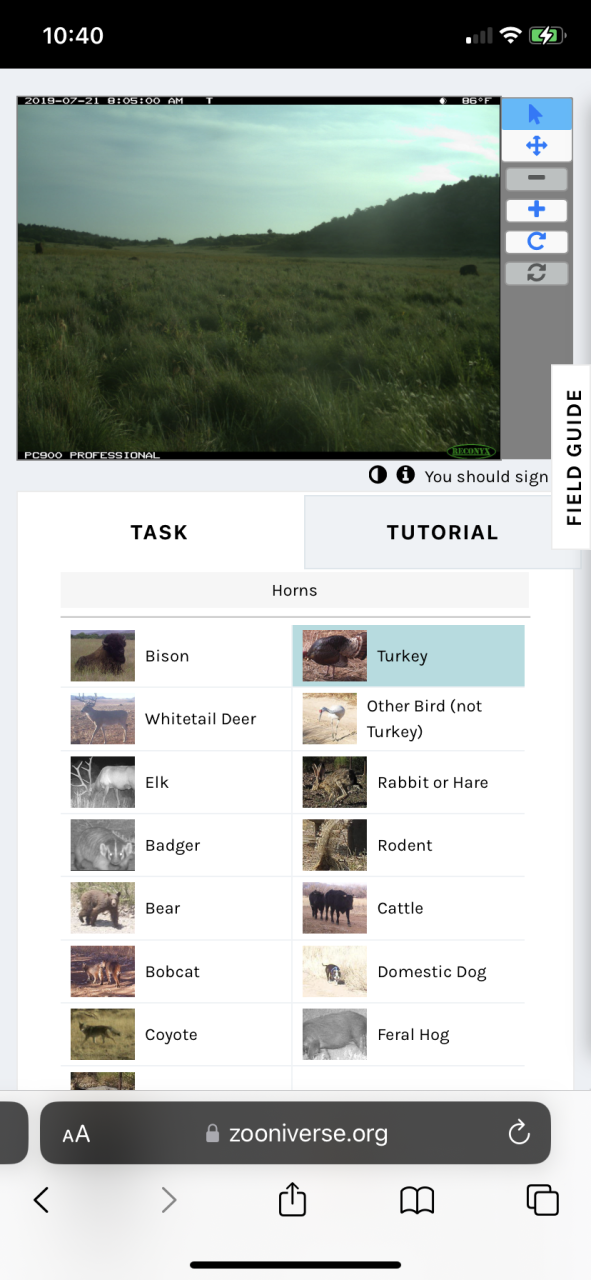This screenshot has width=591, height=1280.
Task: Open Safari bookmarks
Action: pos(417,1200)
